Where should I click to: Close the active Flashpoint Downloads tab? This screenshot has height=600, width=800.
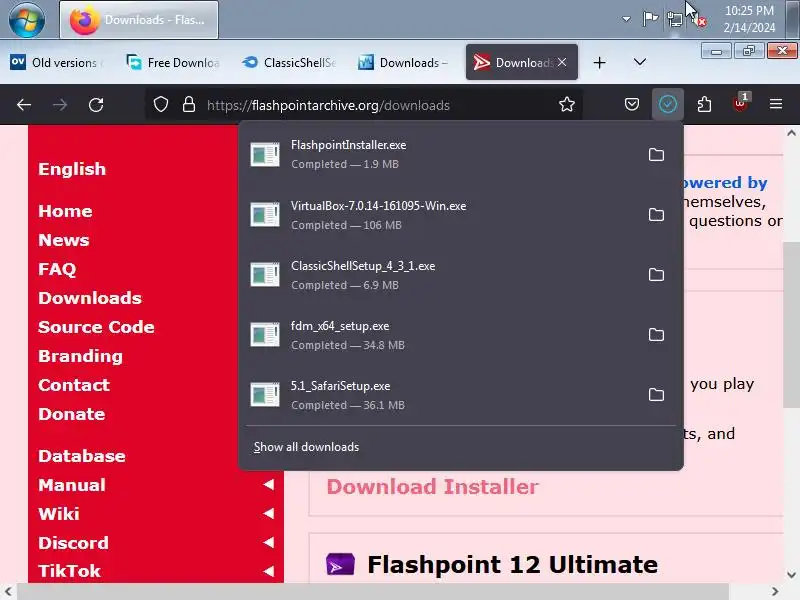[x=562, y=62]
